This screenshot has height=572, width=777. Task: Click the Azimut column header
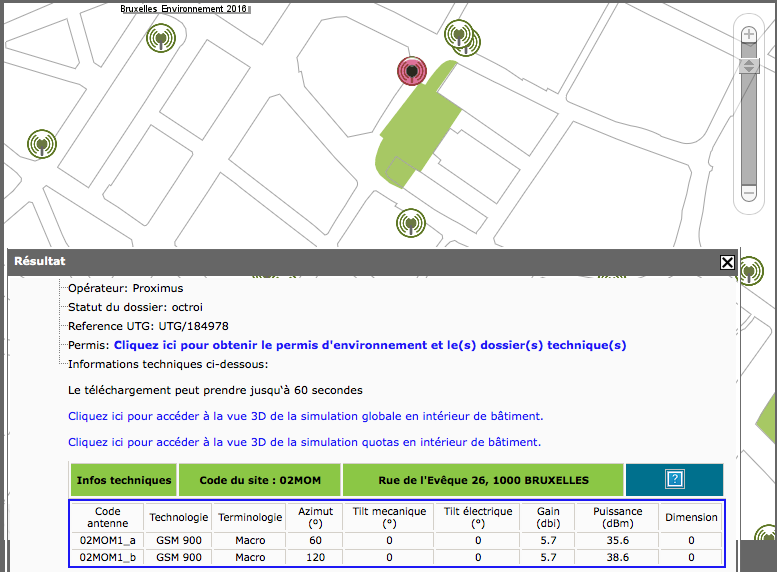[x=315, y=517]
